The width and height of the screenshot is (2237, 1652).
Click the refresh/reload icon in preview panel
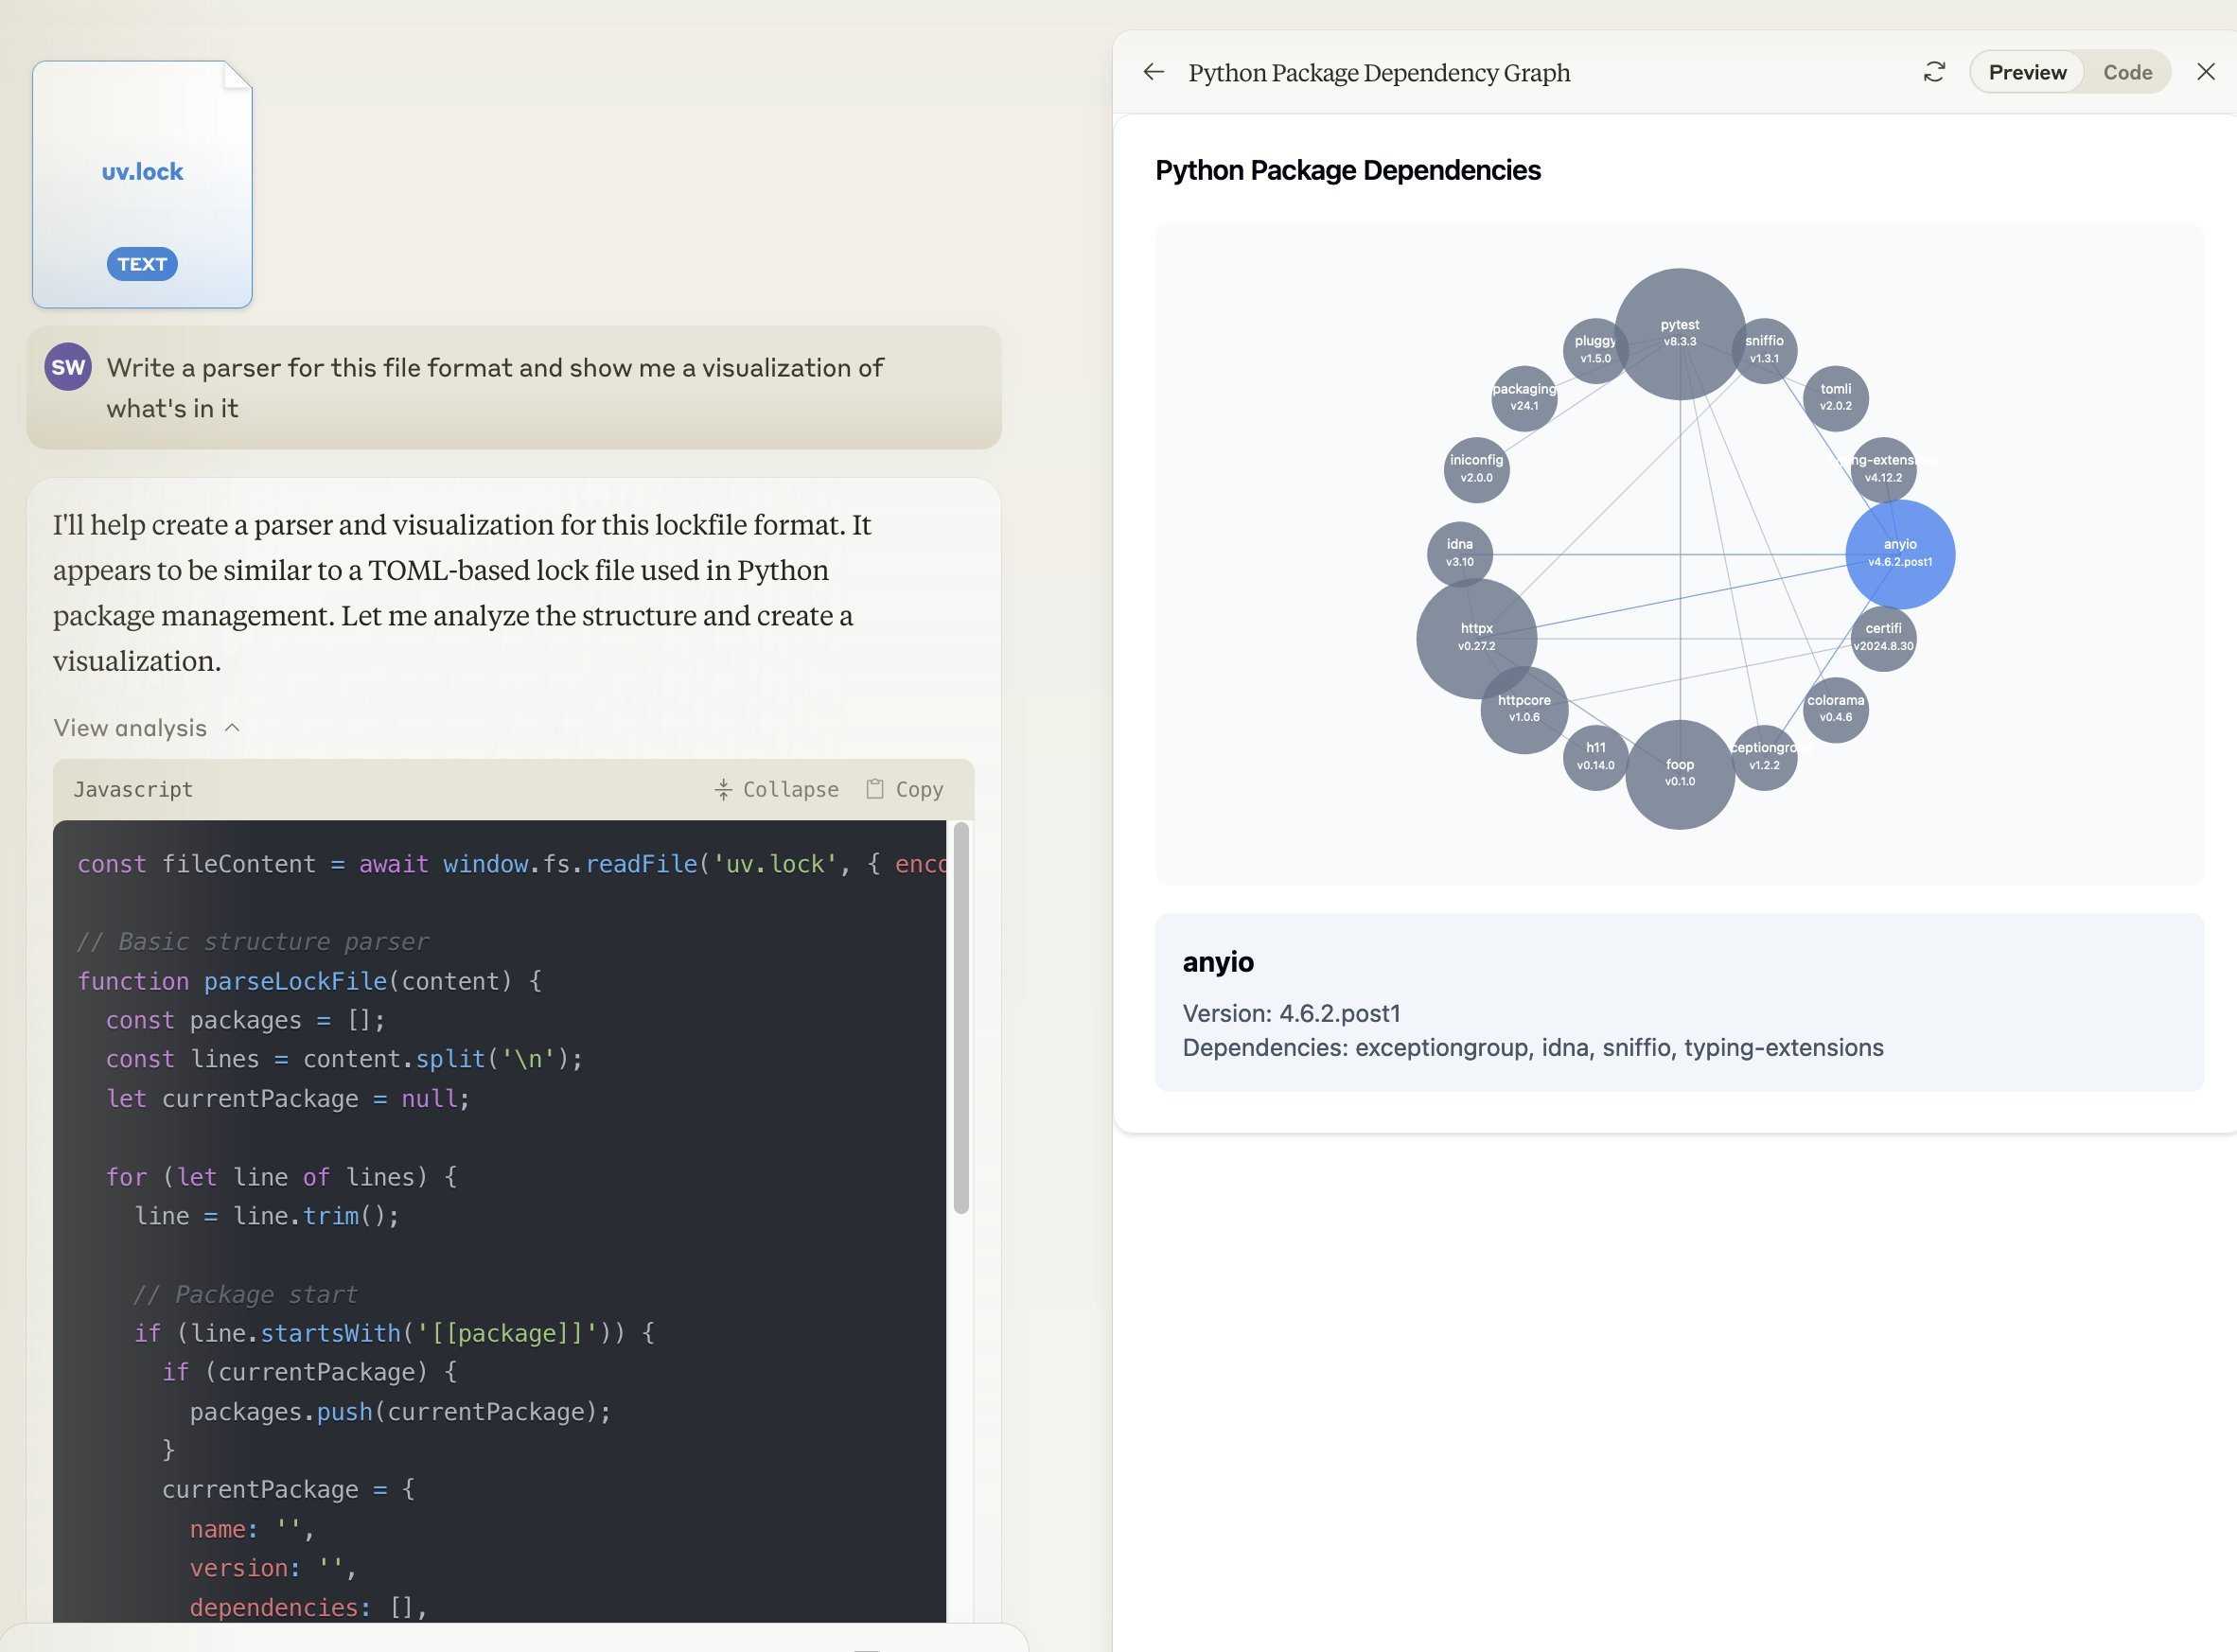[1933, 71]
